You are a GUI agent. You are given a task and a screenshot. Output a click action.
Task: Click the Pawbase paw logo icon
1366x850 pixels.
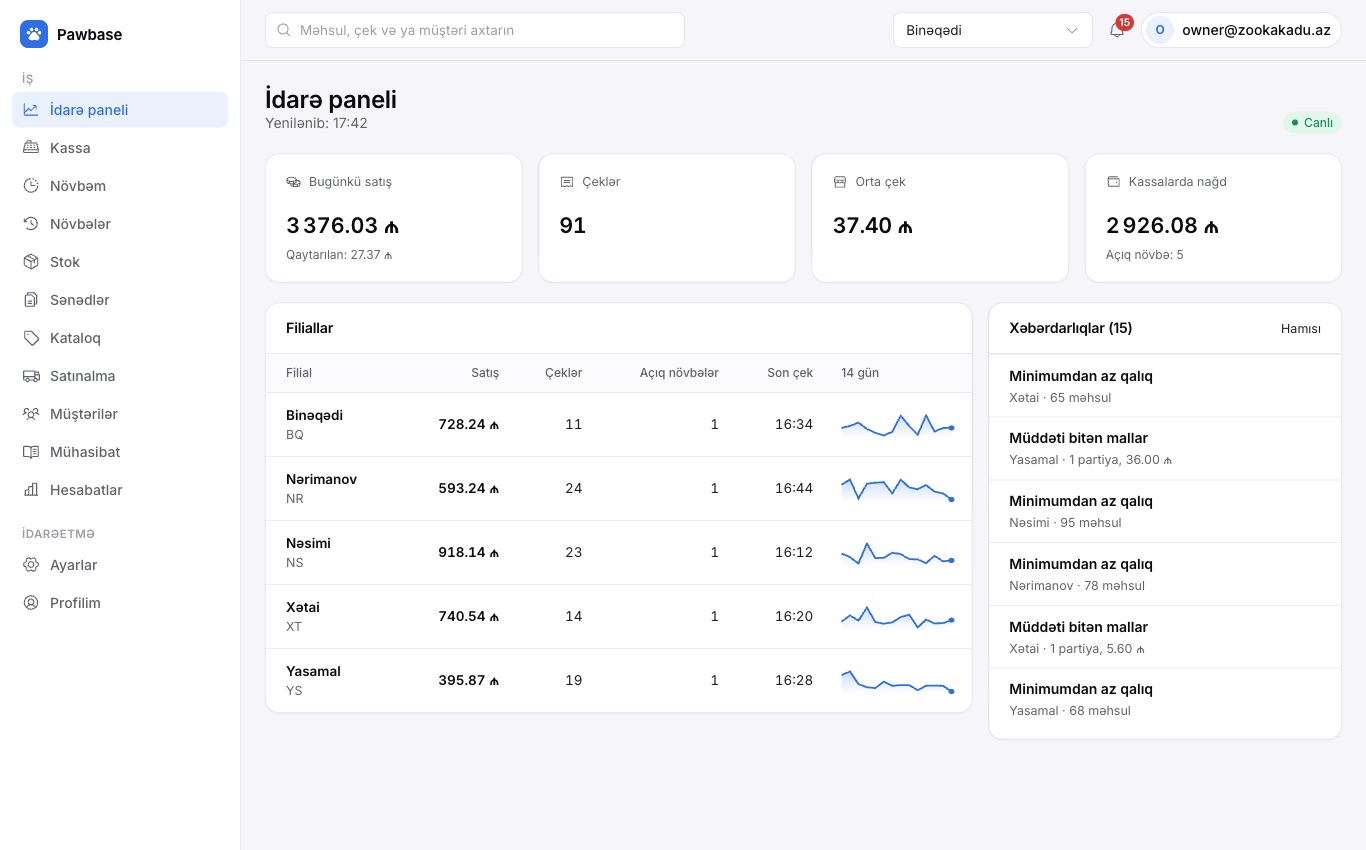(x=34, y=34)
